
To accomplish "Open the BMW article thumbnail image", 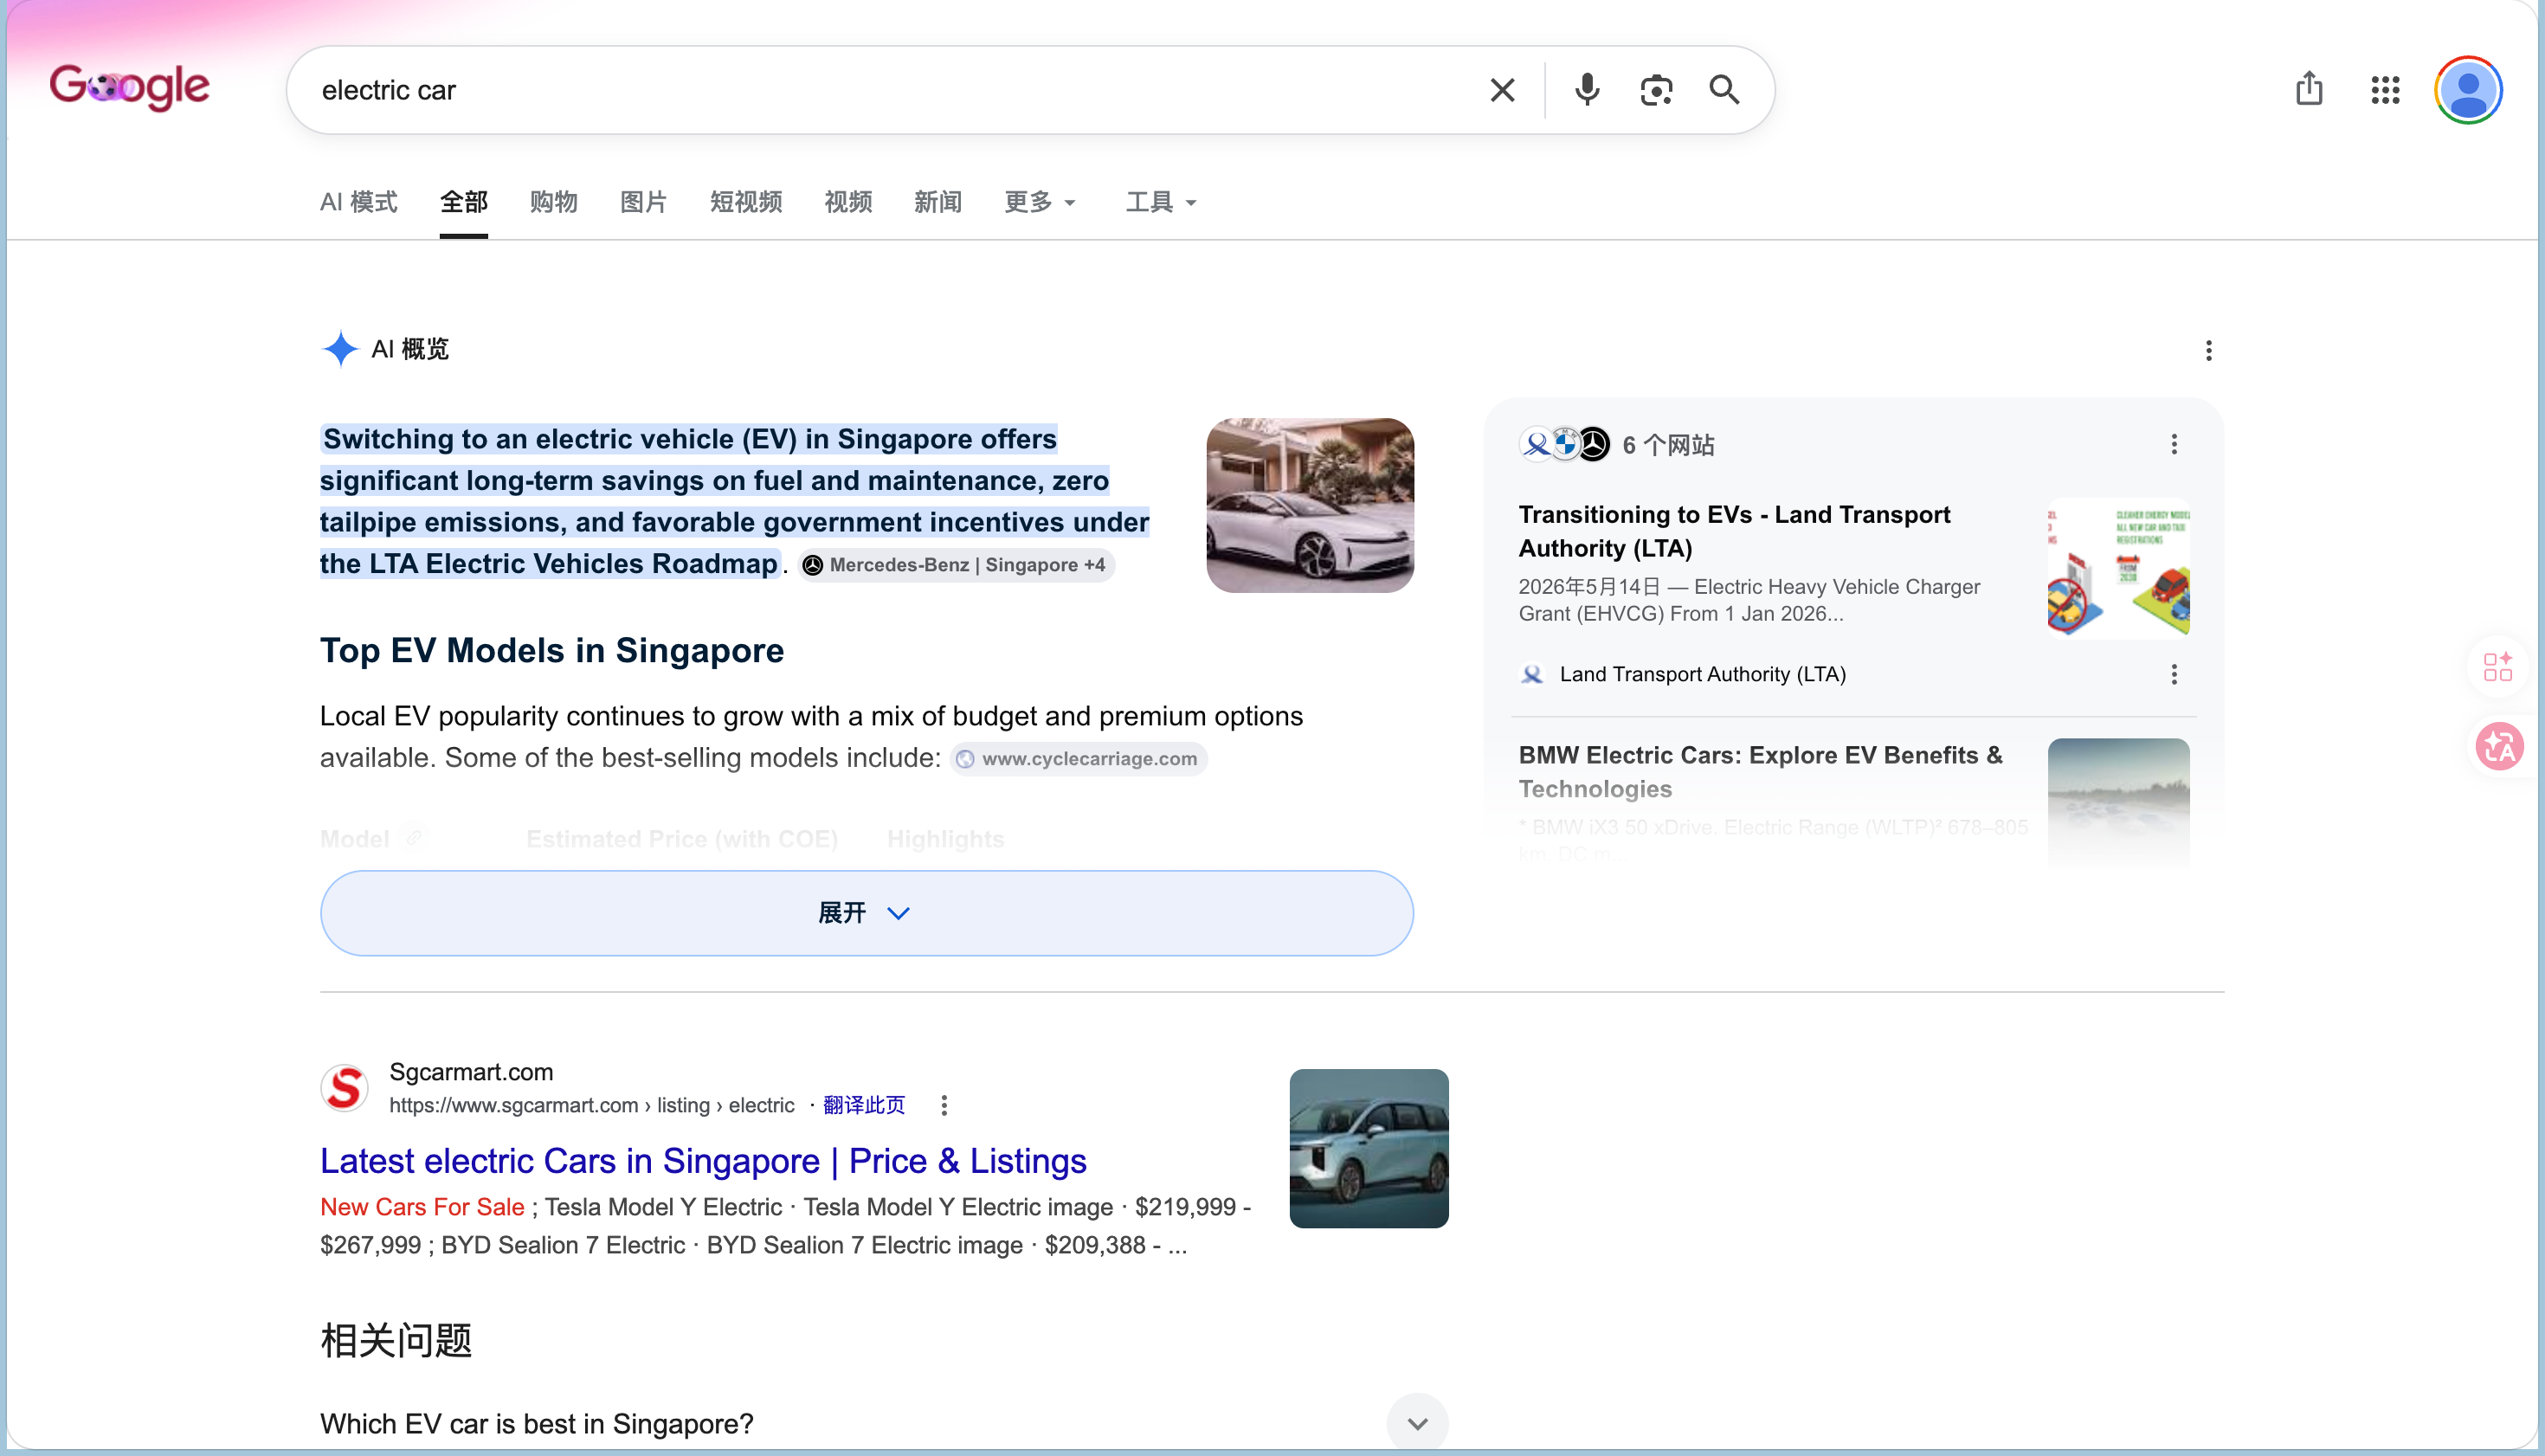I will coord(2118,803).
